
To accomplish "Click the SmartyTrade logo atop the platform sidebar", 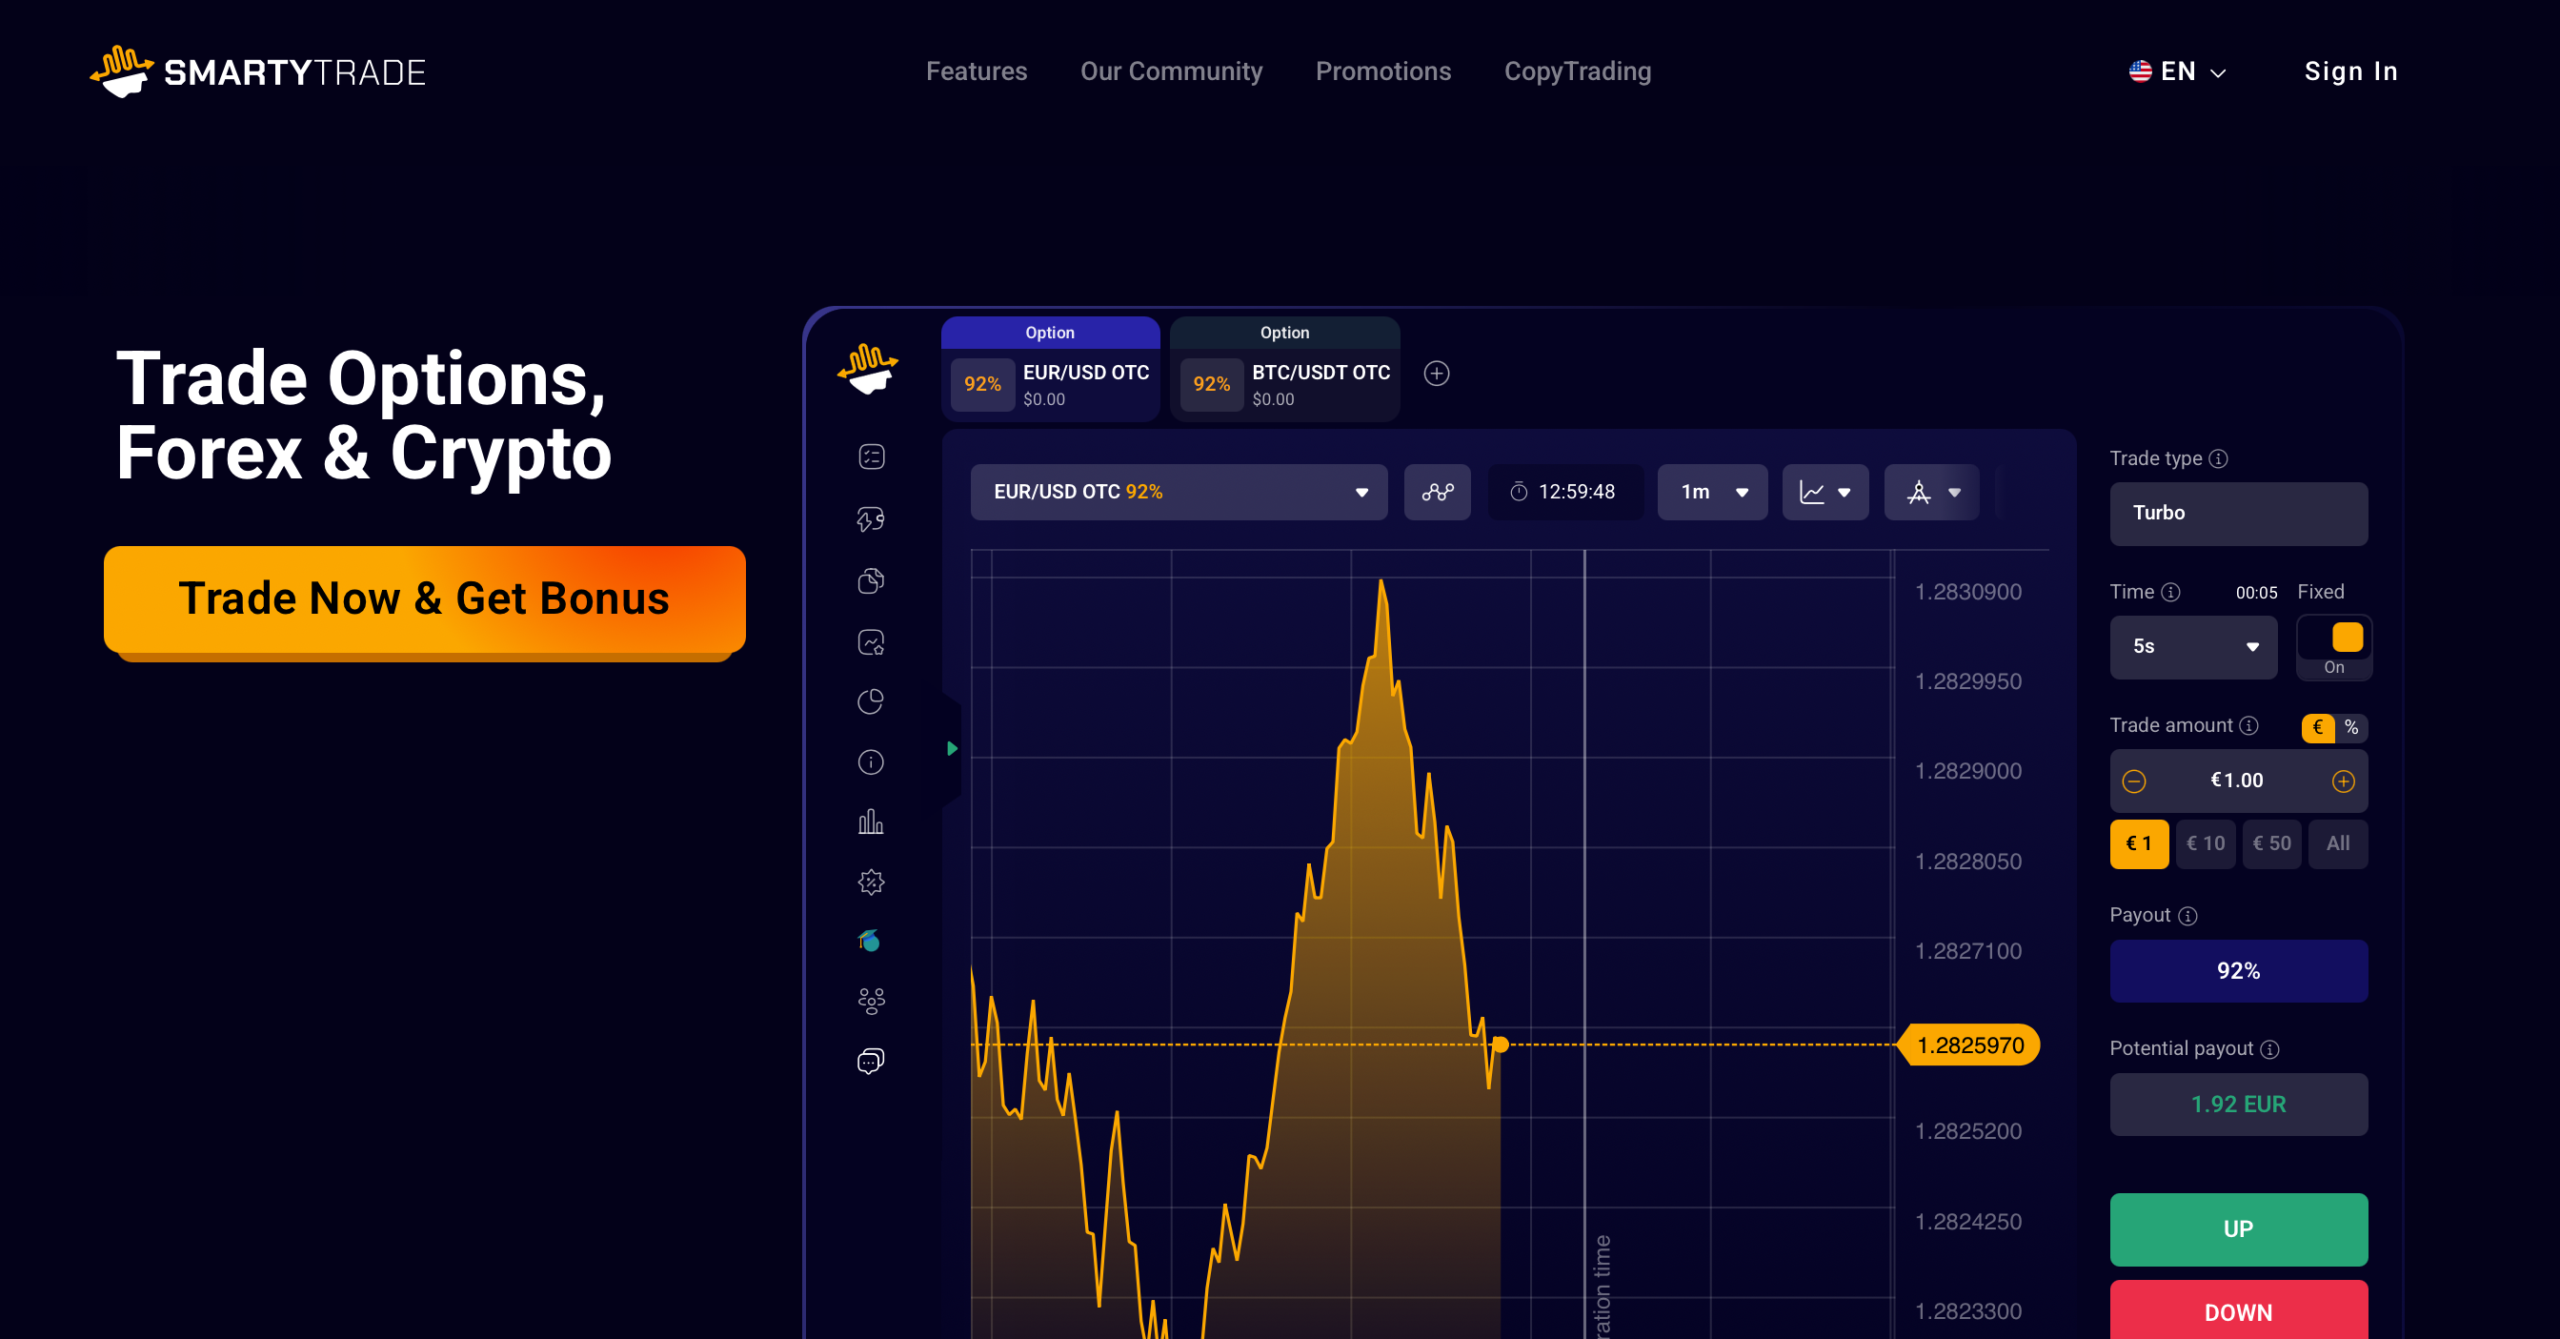I will pyautogui.click(x=868, y=370).
